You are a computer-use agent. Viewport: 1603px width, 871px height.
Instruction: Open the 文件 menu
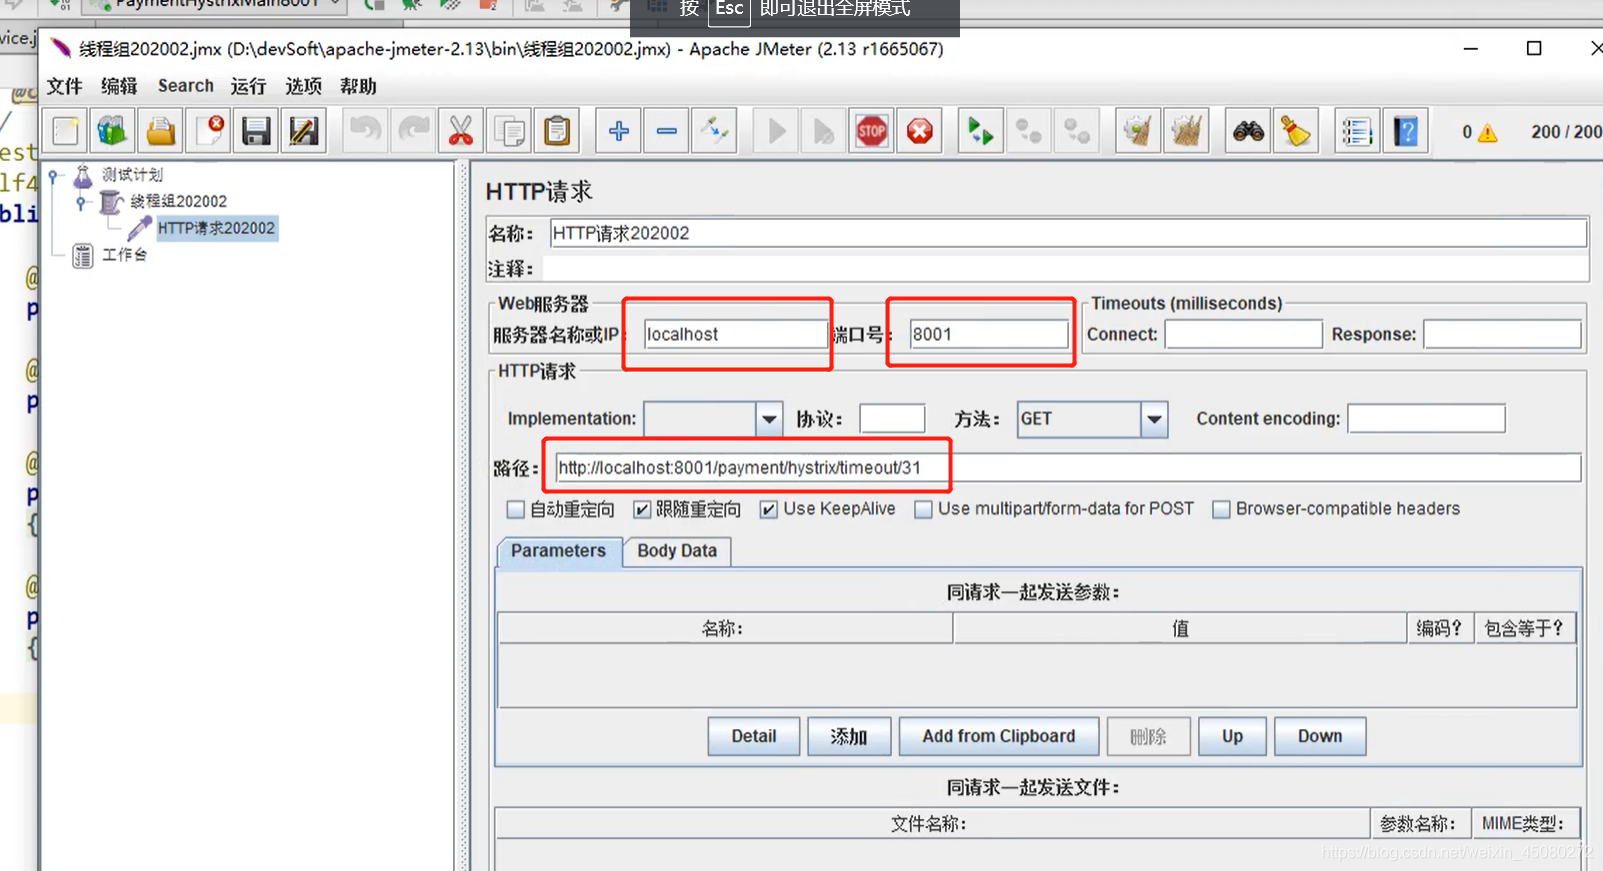tap(64, 86)
